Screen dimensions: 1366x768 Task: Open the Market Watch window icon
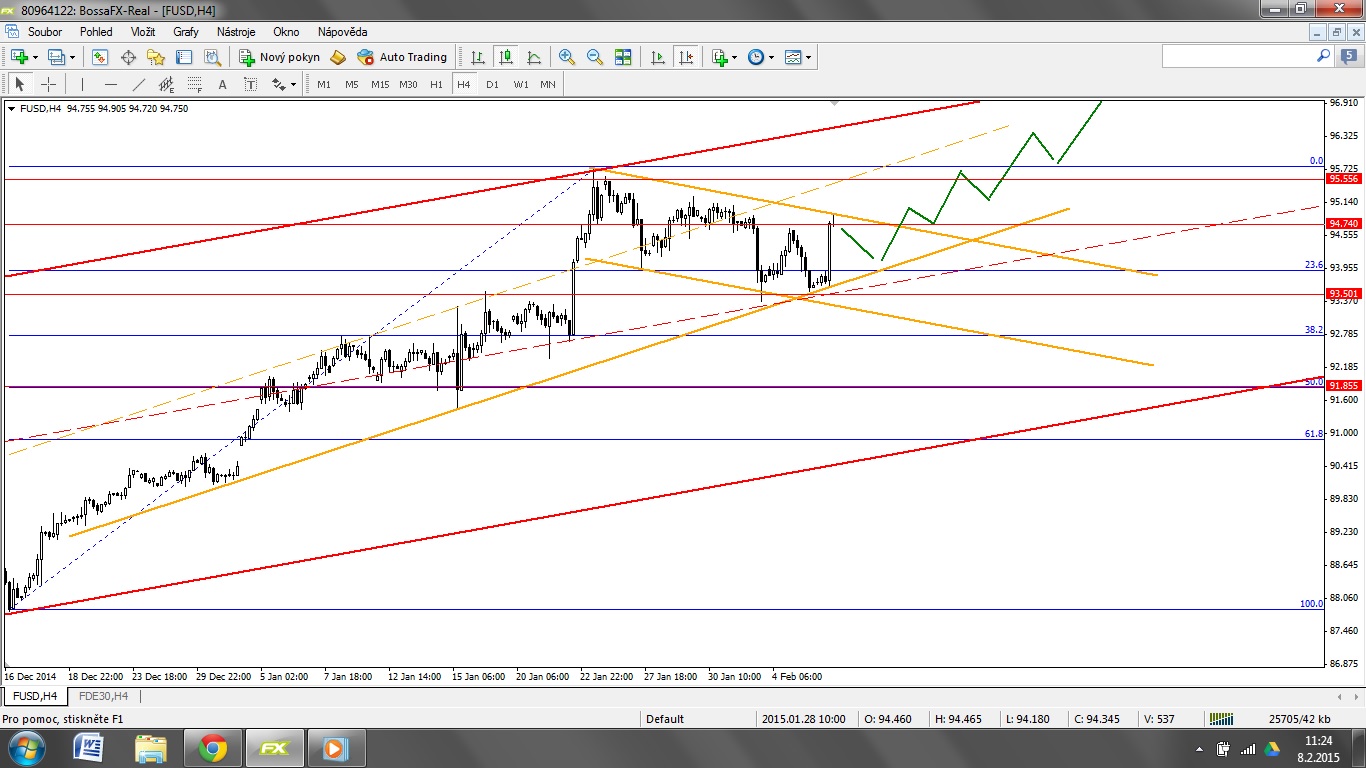coord(100,57)
